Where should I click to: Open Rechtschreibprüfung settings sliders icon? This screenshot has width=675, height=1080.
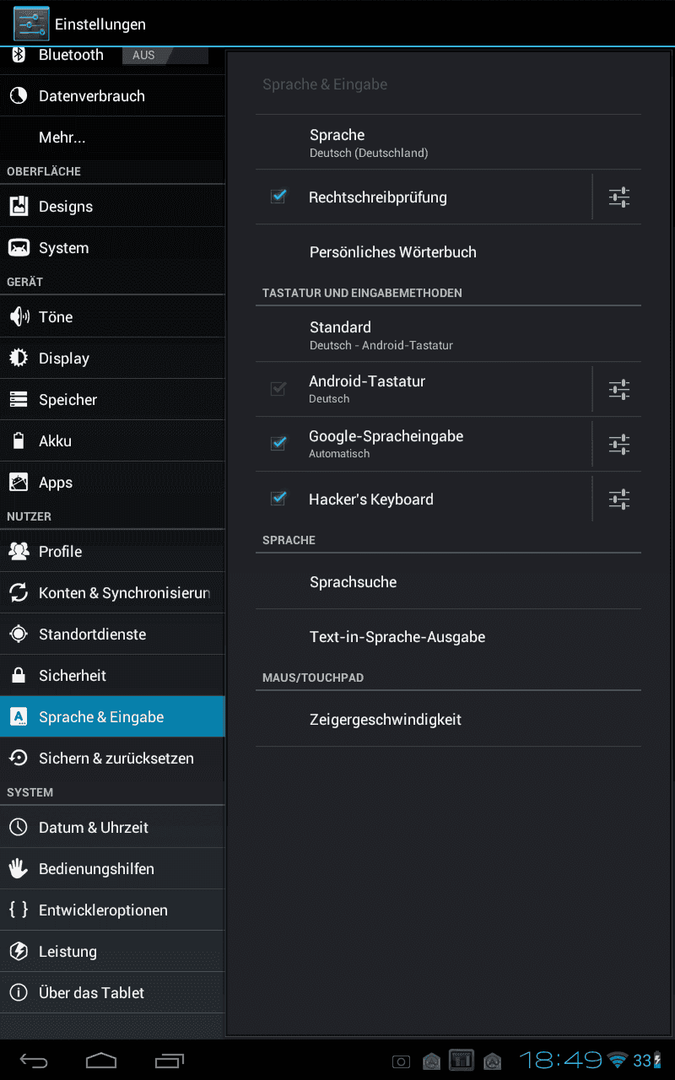tap(619, 198)
